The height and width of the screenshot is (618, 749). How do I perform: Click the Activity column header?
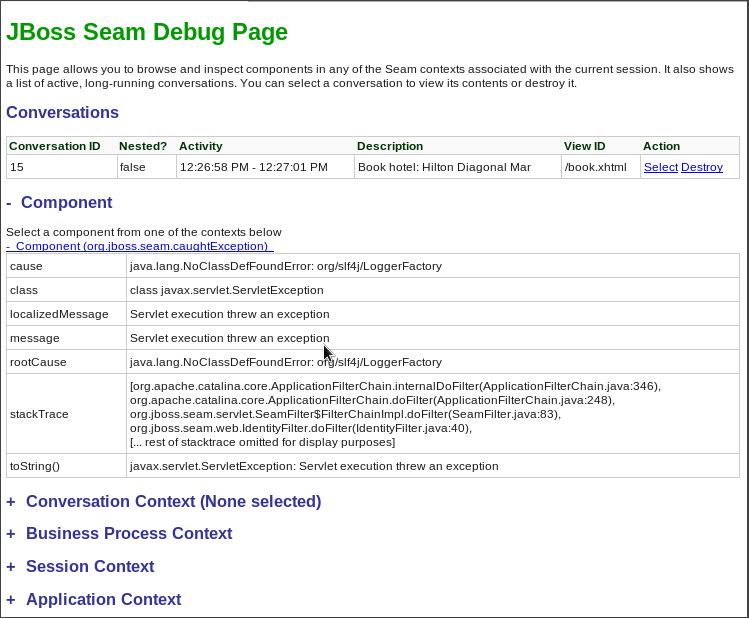point(201,146)
